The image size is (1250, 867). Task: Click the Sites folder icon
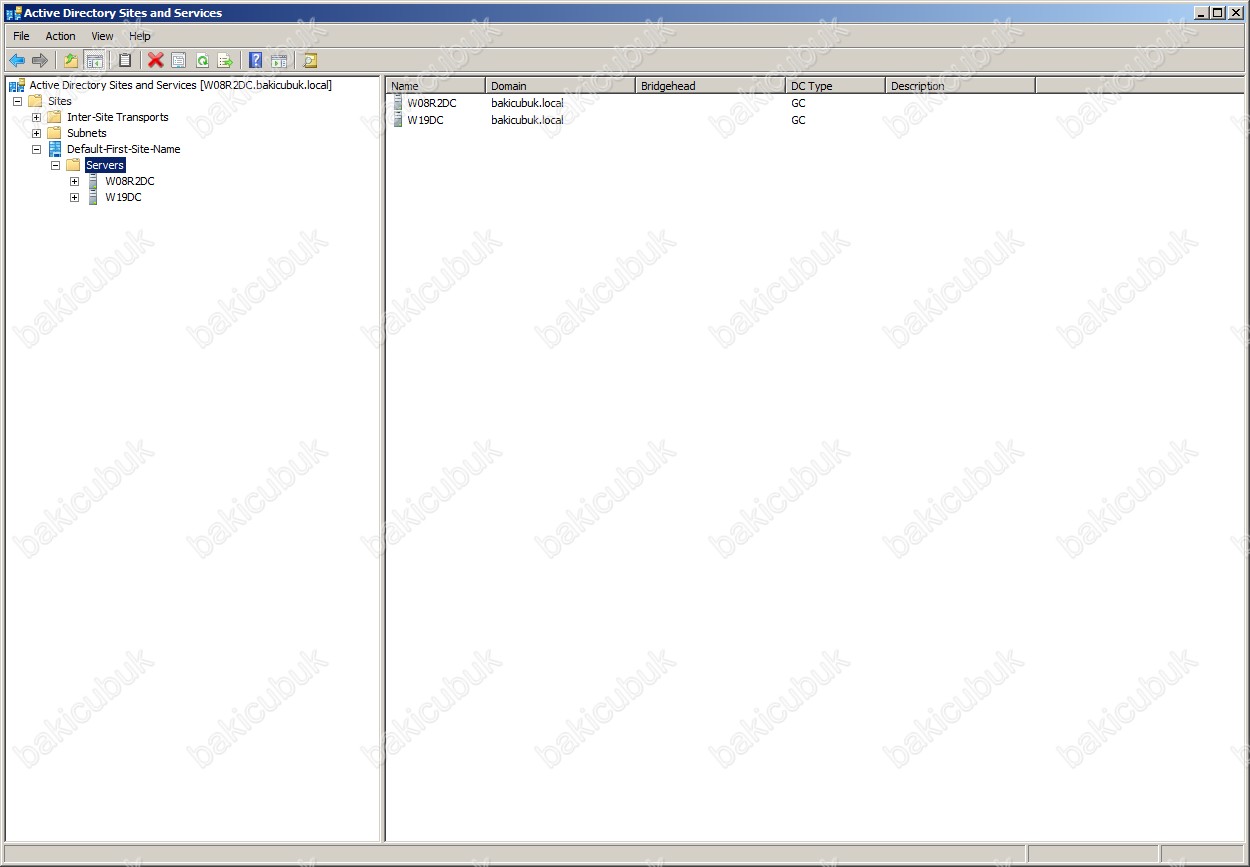click(35, 101)
